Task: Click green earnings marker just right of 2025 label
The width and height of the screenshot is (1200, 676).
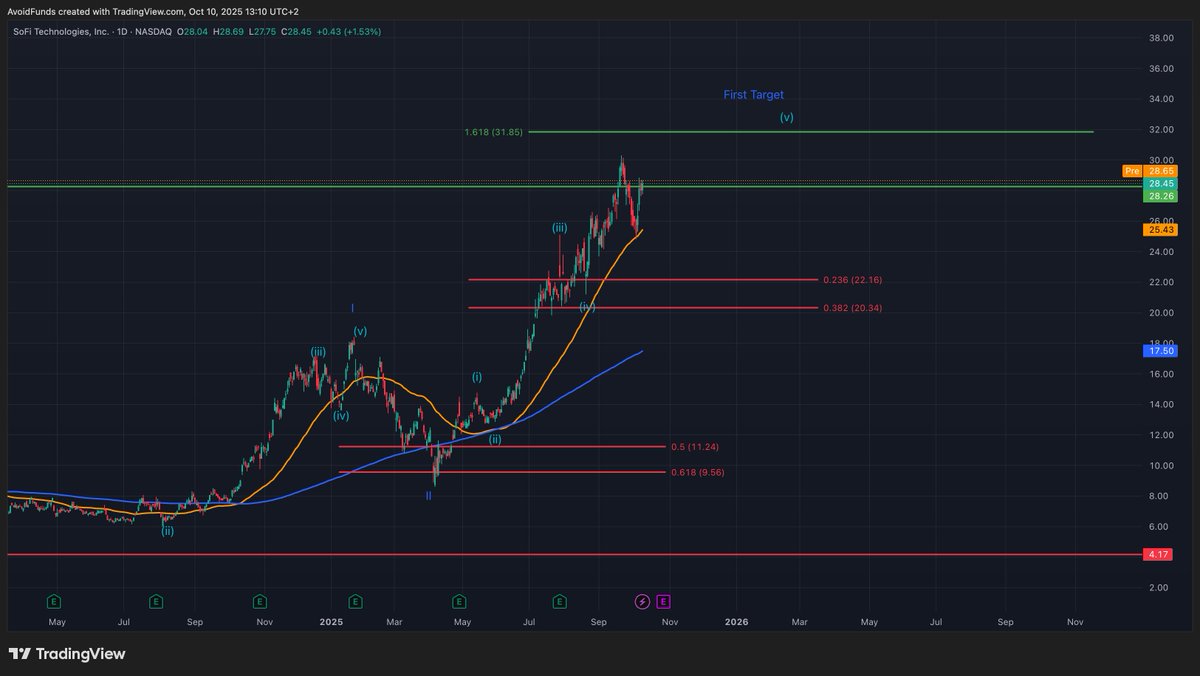Action: (x=355, y=601)
